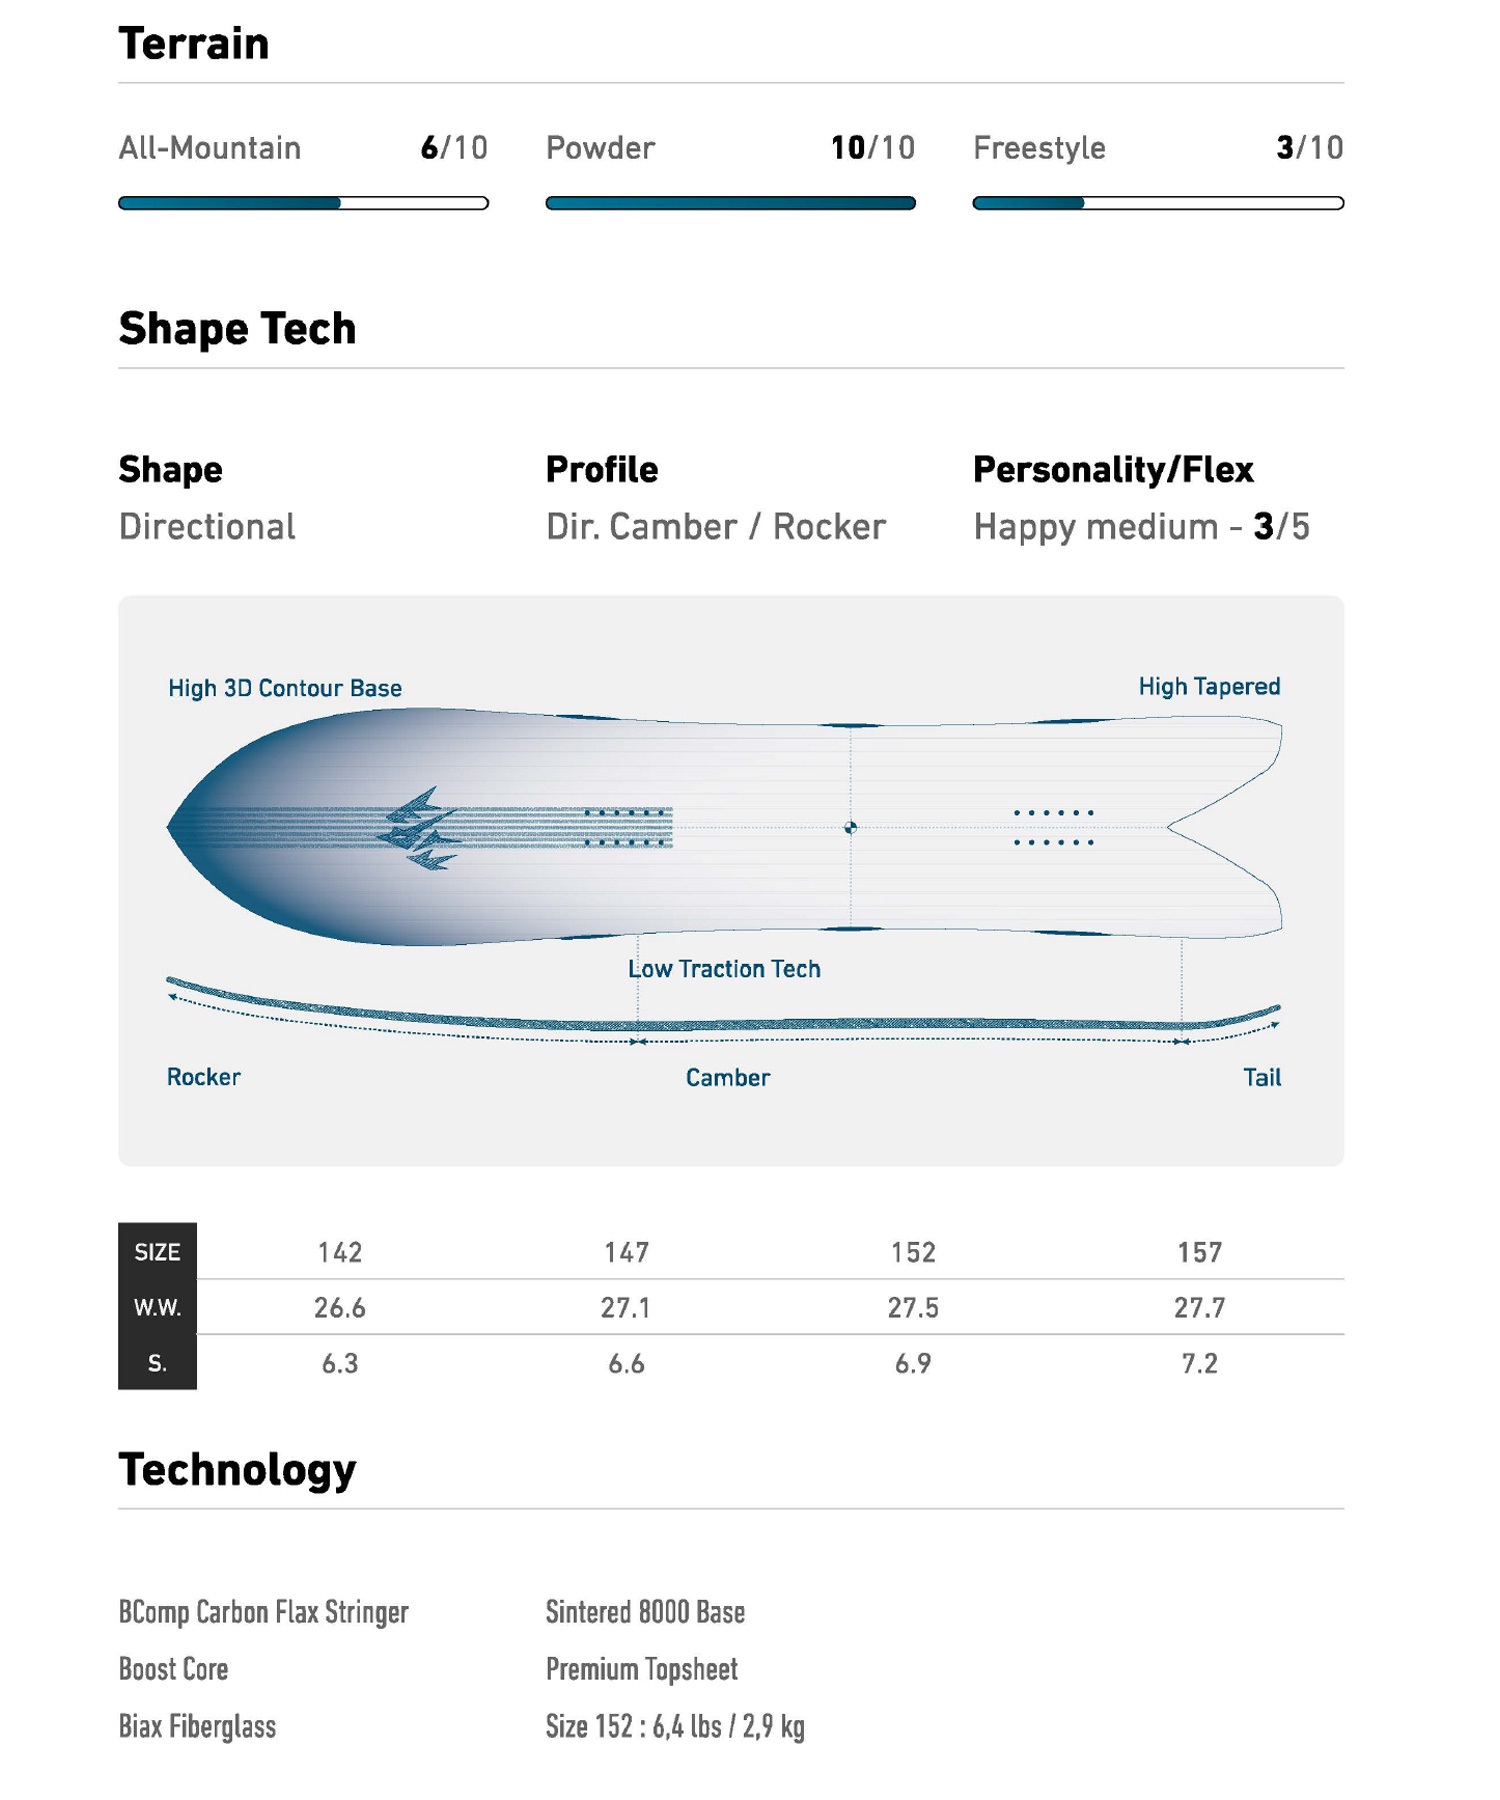The width and height of the screenshot is (1500, 1800).
Task: Click the SIZE row header cell
Action: click(x=157, y=1251)
